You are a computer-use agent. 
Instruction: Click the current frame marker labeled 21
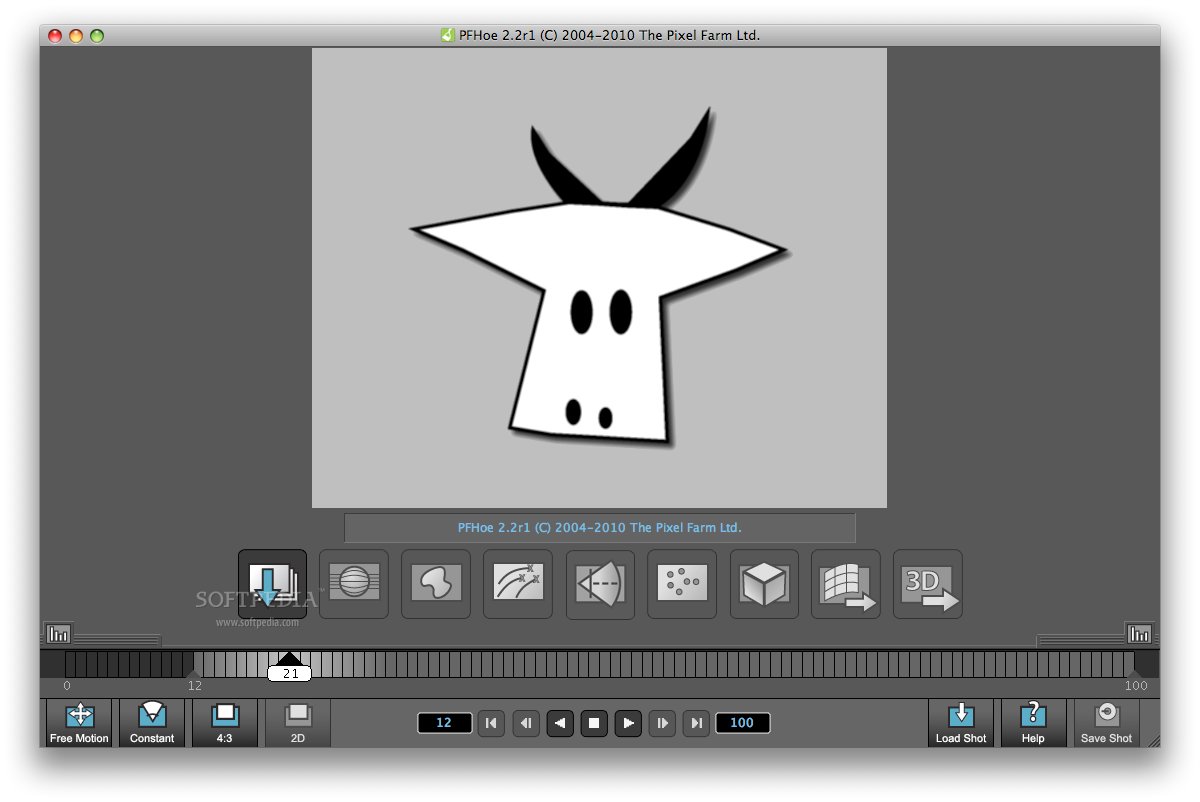(290, 674)
